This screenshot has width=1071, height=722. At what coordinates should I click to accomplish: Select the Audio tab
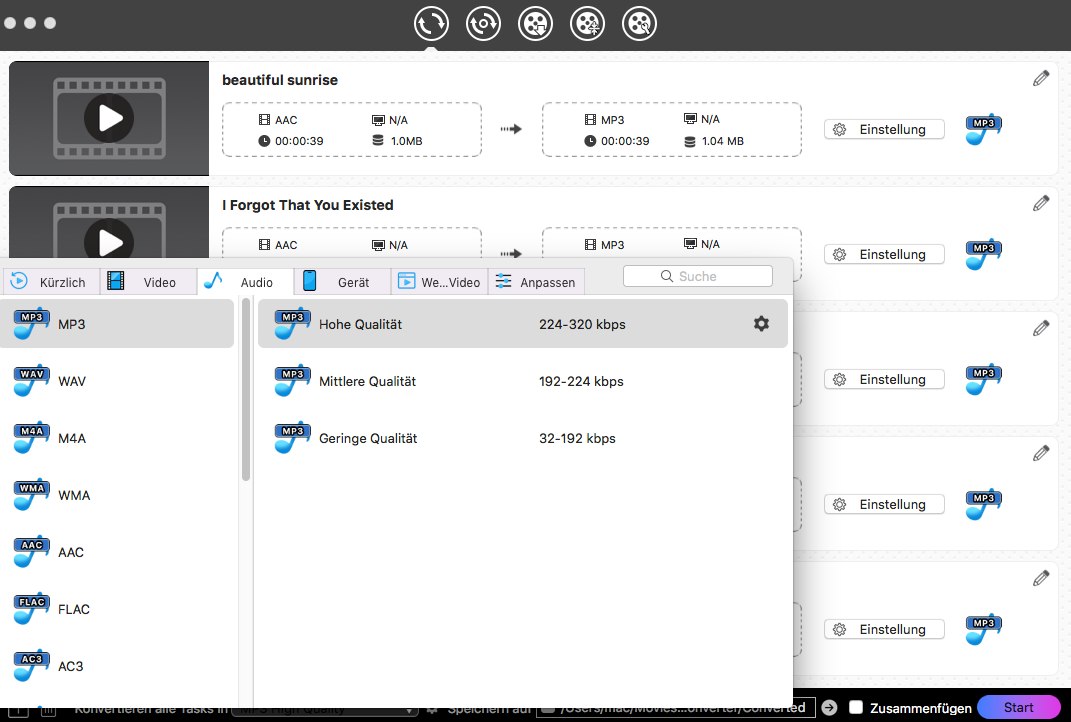[245, 281]
